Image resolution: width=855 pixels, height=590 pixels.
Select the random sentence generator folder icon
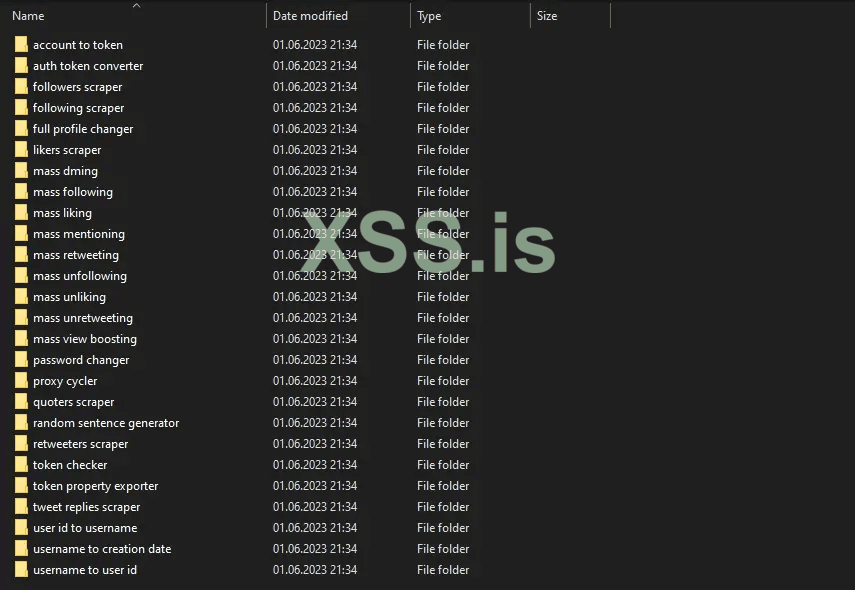point(21,423)
